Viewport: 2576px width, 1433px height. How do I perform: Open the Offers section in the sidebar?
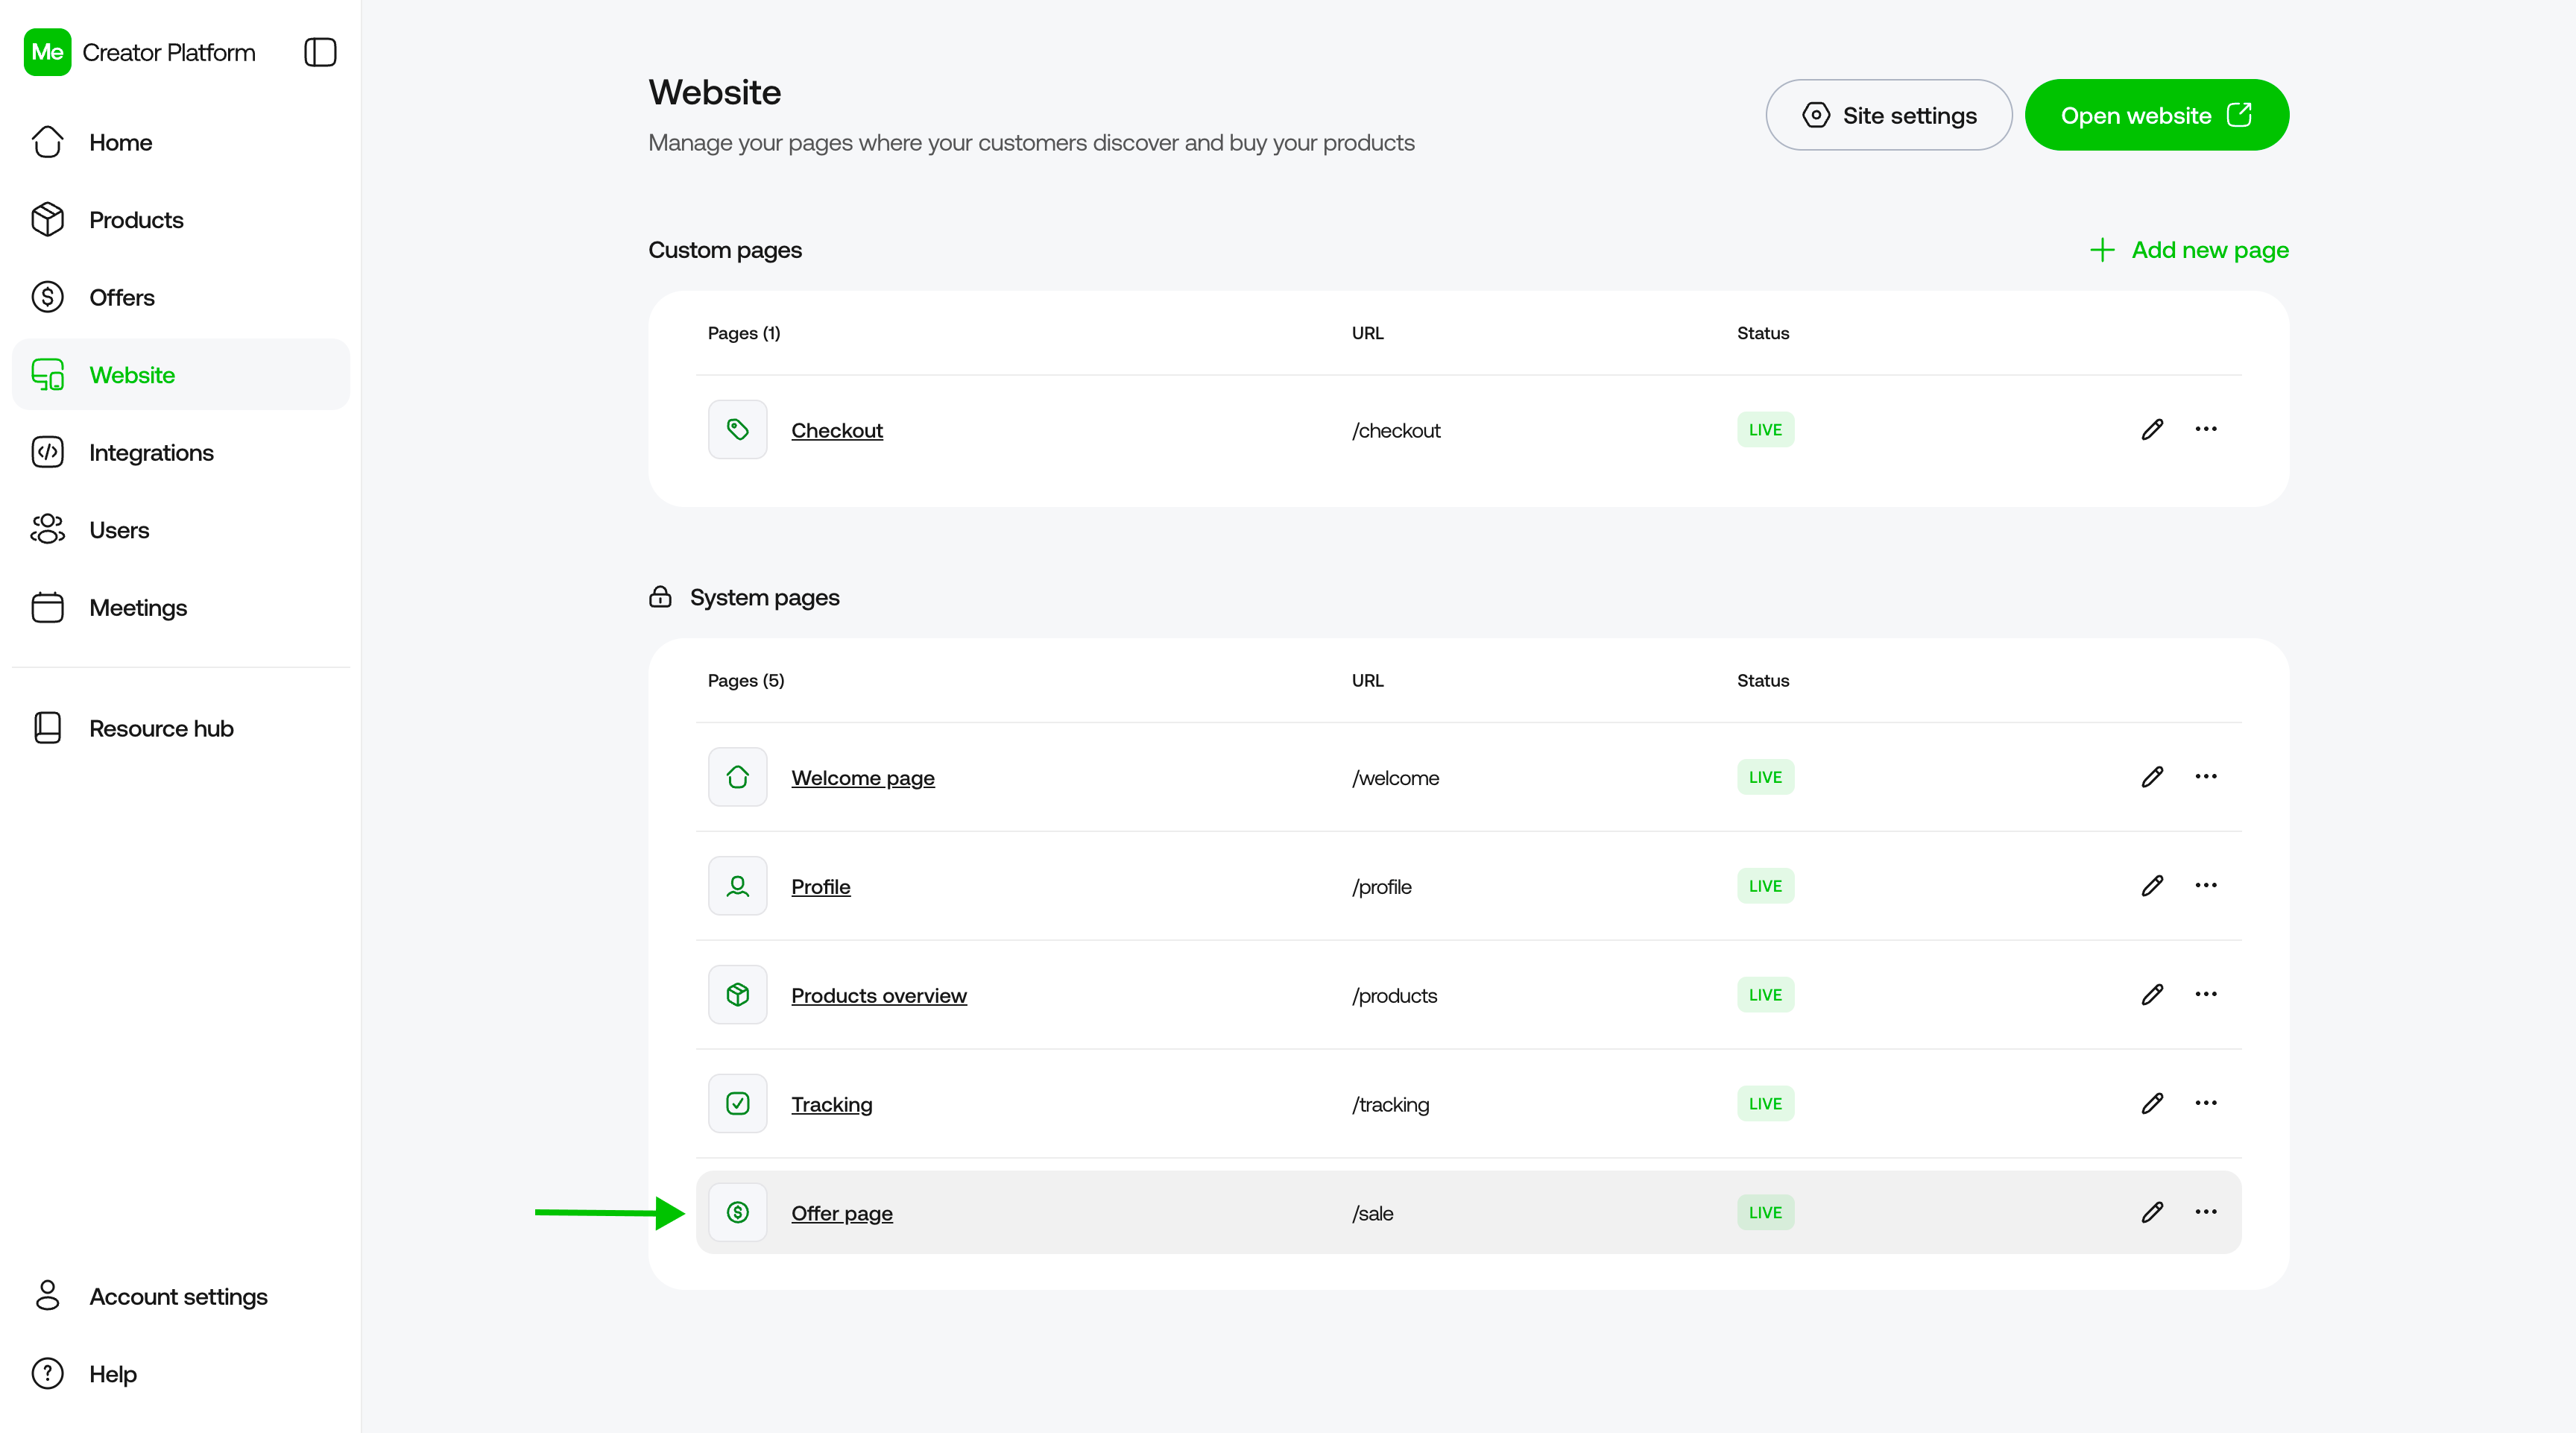click(181, 297)
